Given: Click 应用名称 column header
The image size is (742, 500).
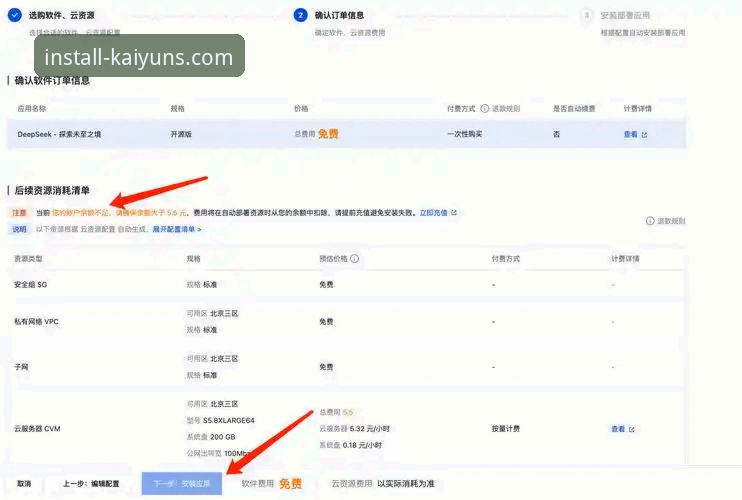Looking at the screenshot, I should (32, 108).
